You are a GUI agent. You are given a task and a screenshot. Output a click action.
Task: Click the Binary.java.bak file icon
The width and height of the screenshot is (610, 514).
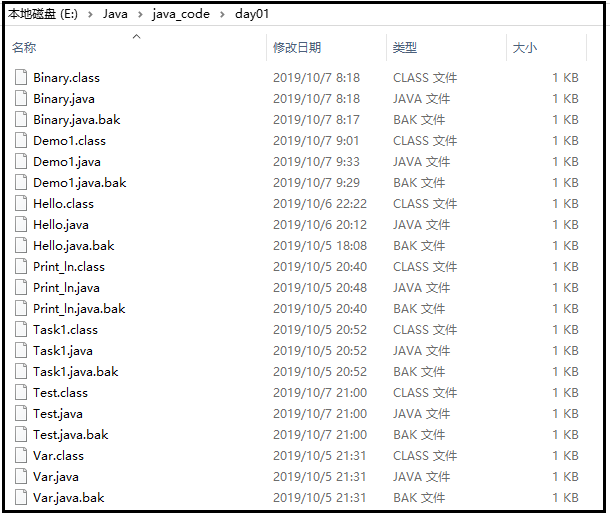[21, 119]
